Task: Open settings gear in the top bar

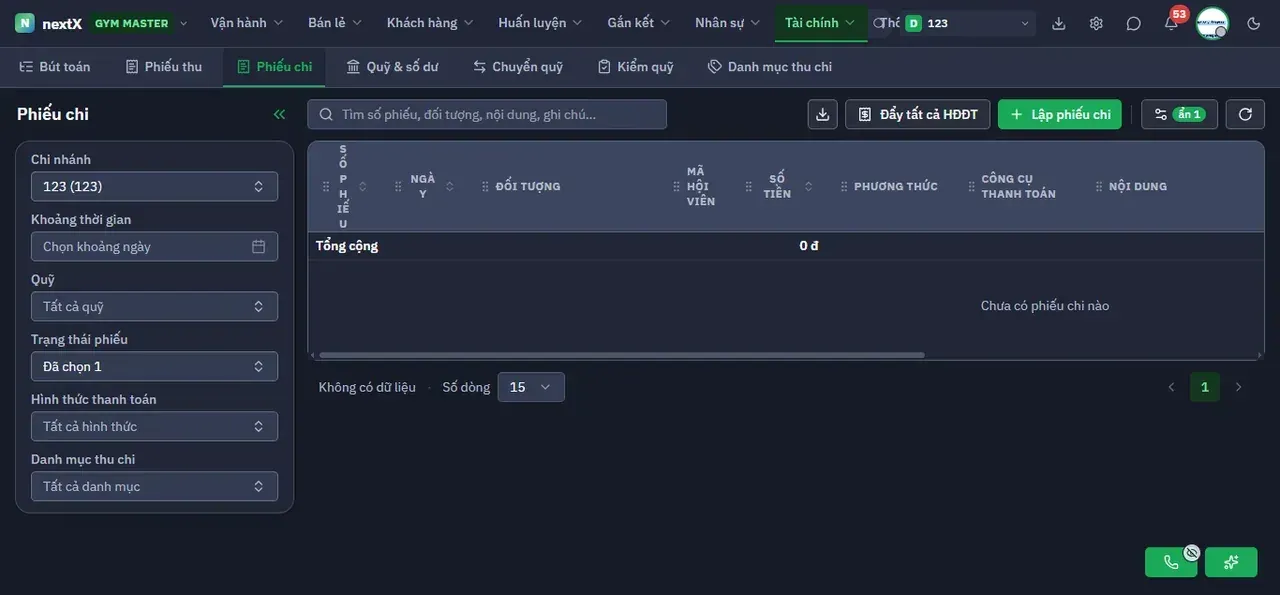Action: 1096,23
